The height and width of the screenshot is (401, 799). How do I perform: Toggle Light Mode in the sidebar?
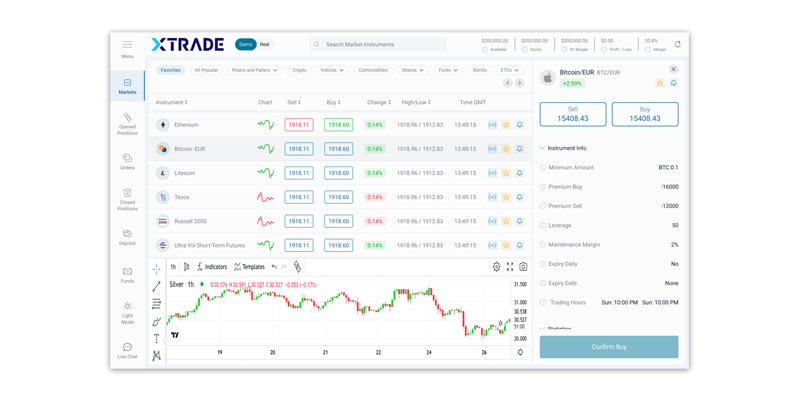click(x=127, y=312)
